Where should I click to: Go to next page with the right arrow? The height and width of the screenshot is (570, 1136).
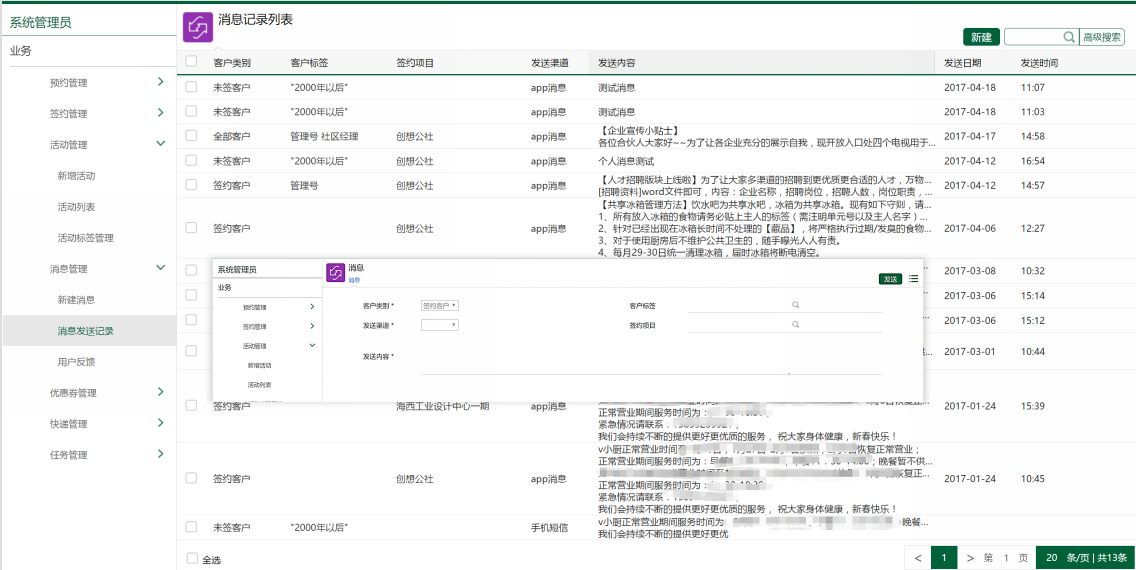[970, 558]
